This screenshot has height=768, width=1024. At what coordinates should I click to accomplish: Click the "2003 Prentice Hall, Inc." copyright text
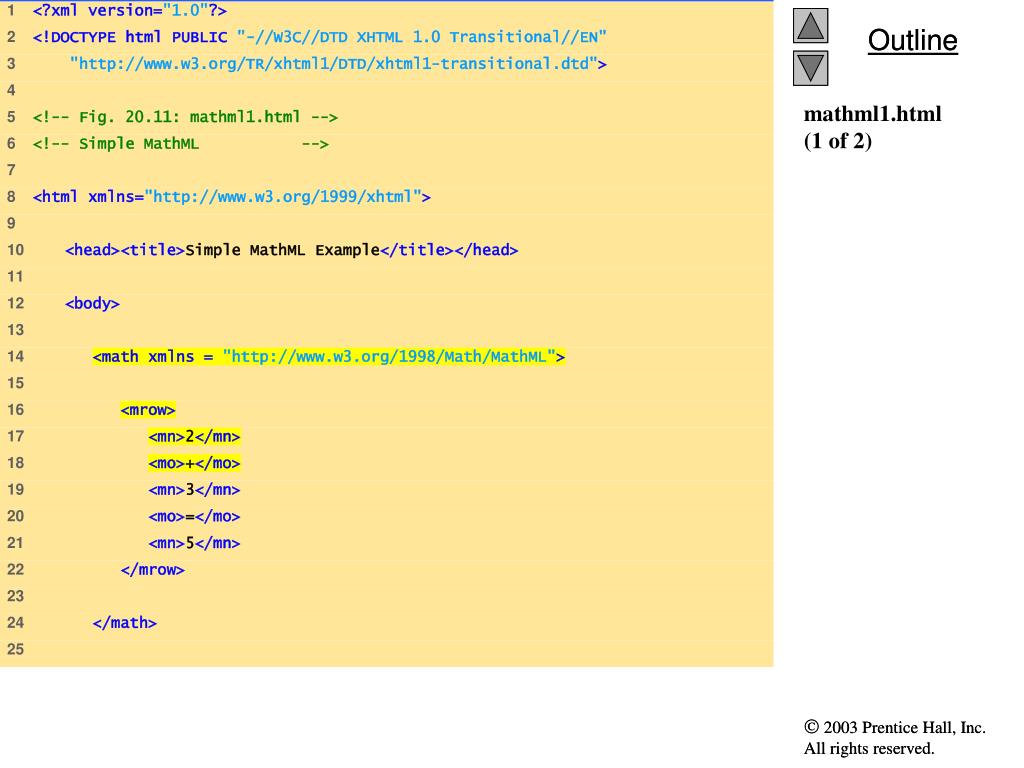[895, 728]
